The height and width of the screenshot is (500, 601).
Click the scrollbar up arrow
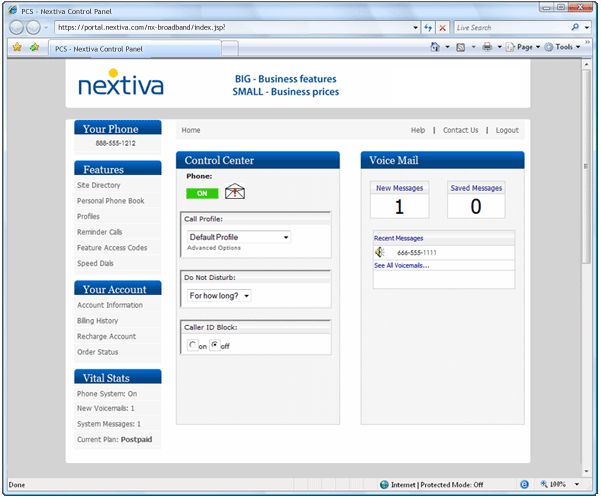586,64
